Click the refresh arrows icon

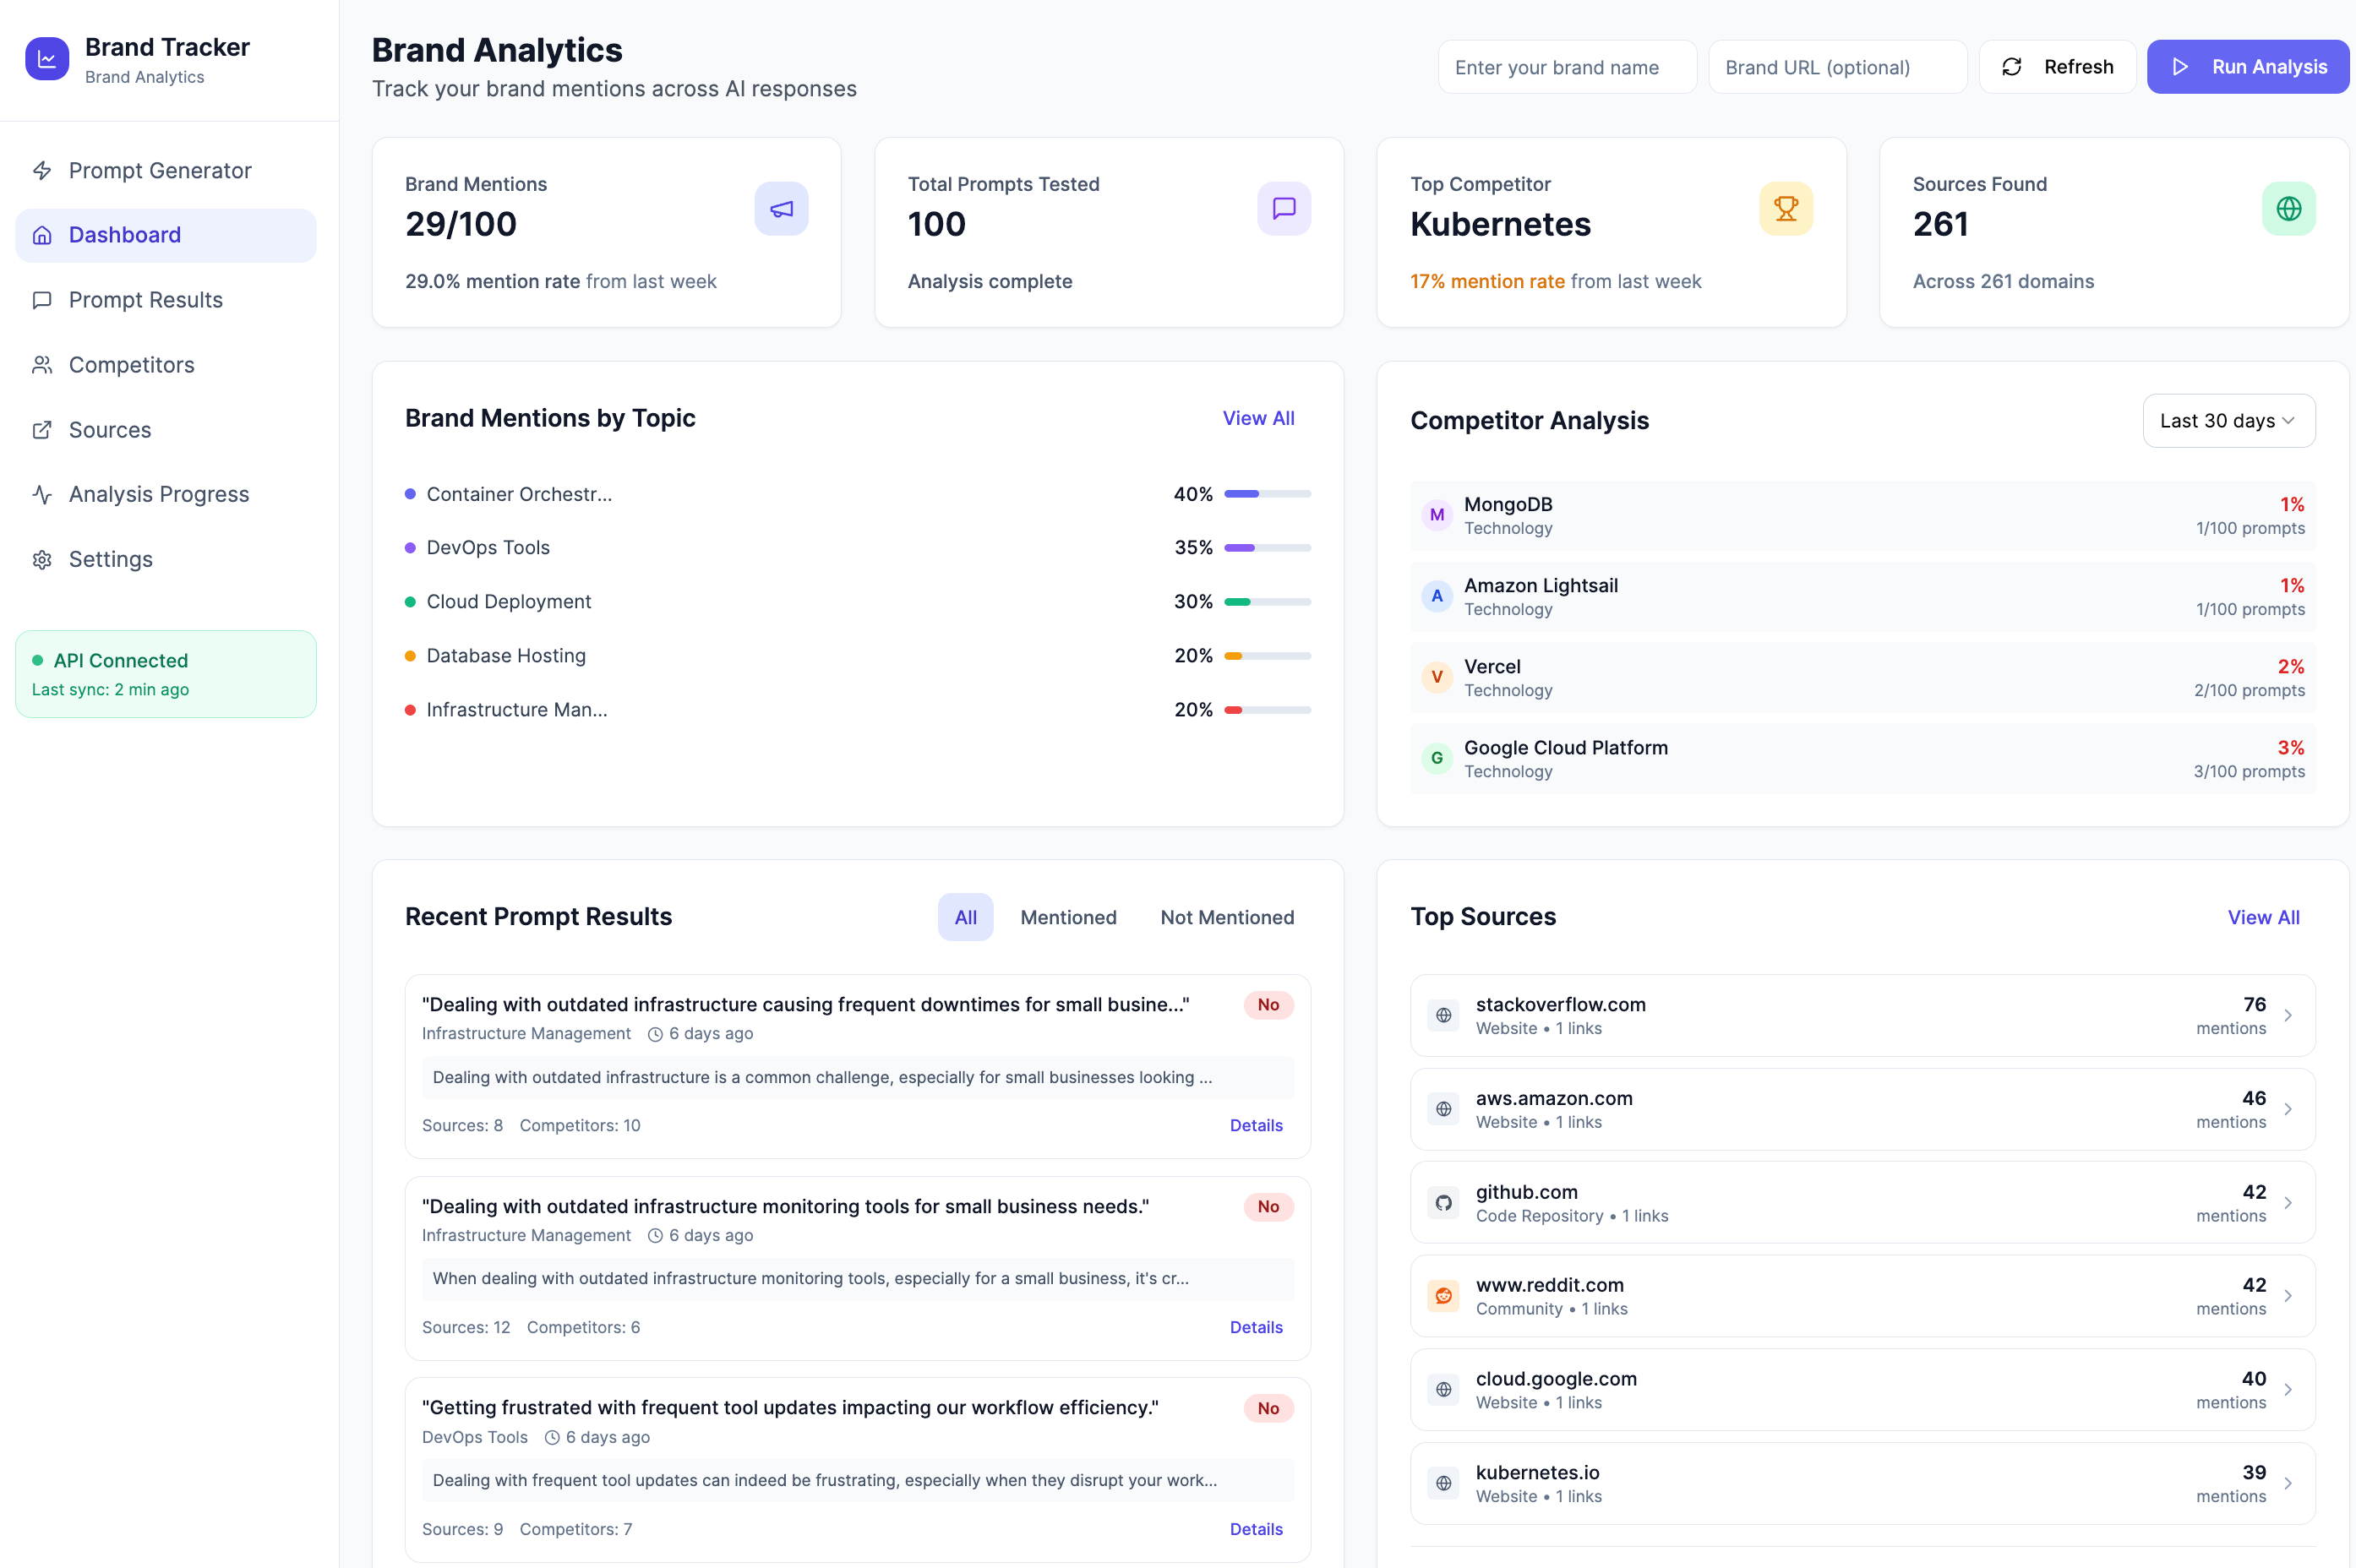pyautogui.click(x=2012, y=67)
